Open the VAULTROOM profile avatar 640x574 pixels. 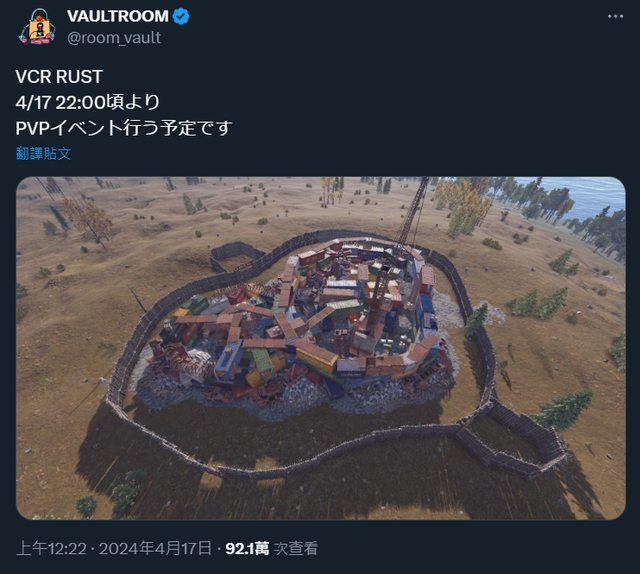(37, 27)
